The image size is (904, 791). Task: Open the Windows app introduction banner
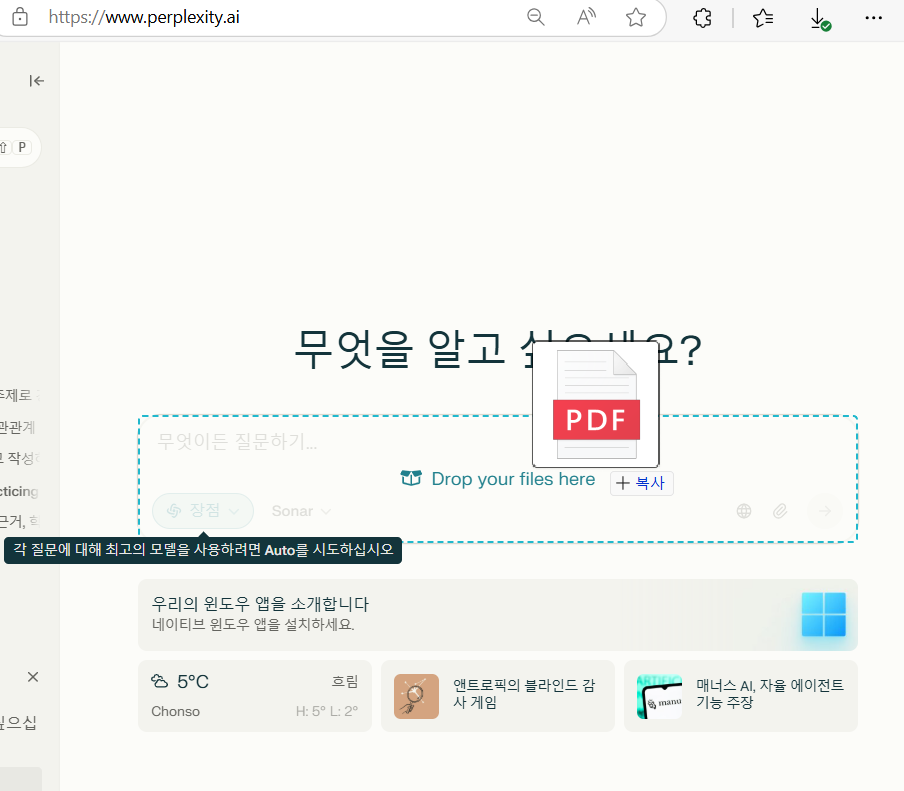498,615
